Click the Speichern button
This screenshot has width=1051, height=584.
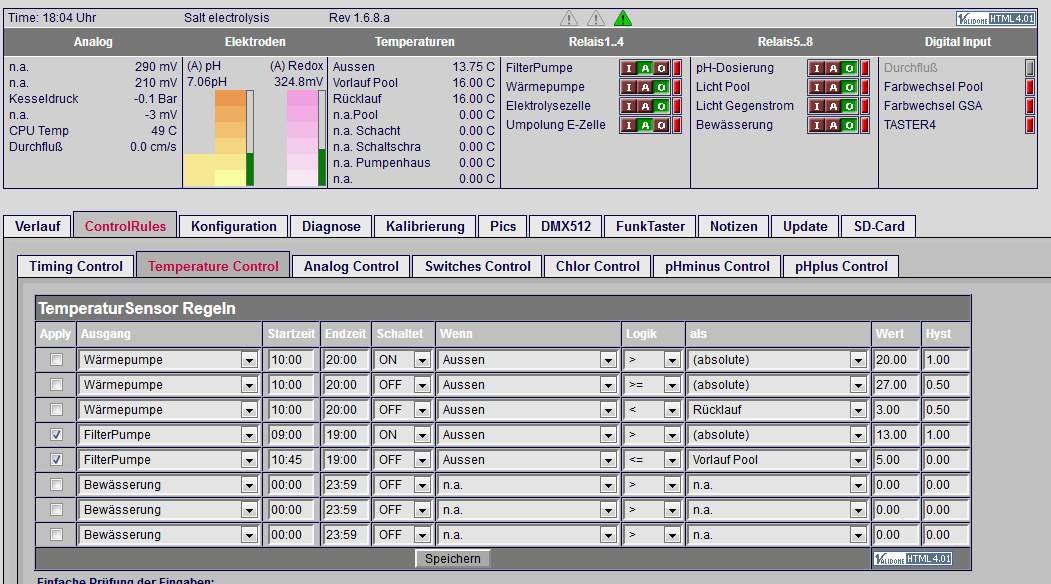452,559
